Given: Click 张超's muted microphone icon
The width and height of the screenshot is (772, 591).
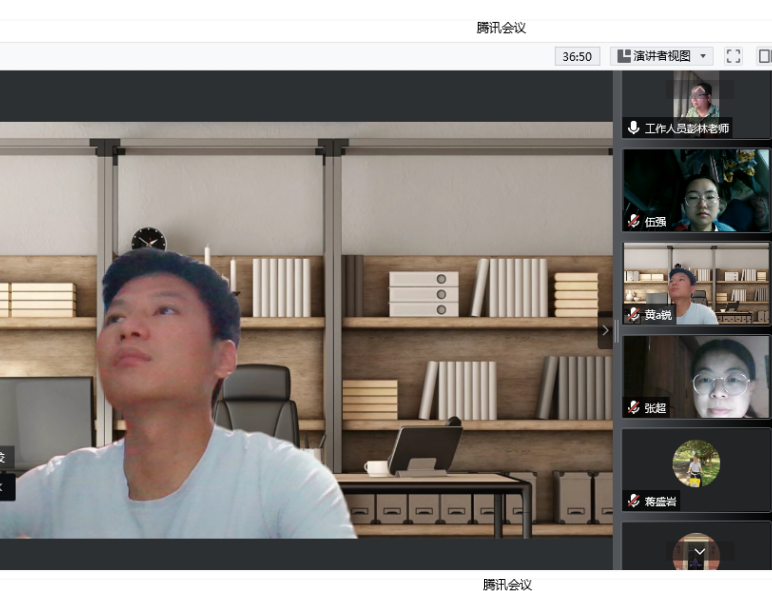Looking at the screenshot, I should click(633, 407).
